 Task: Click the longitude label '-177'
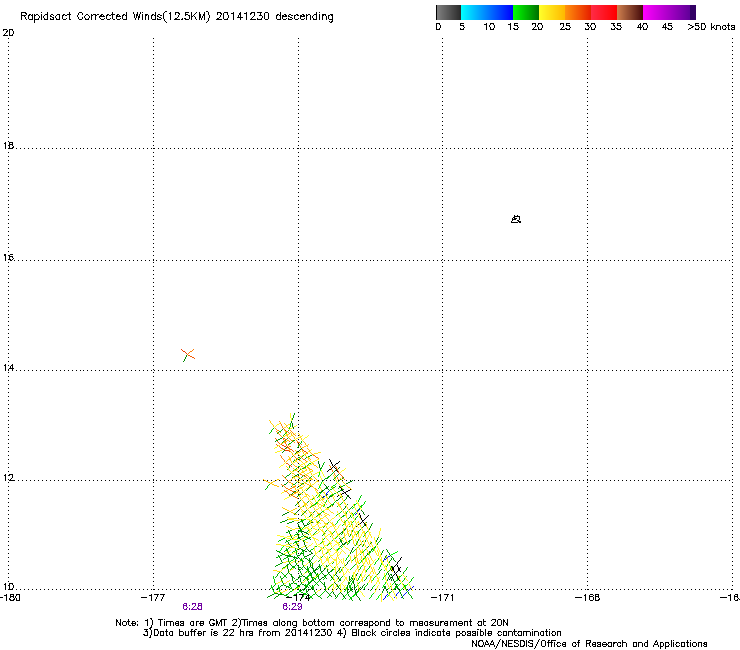(x=153, y=598)
